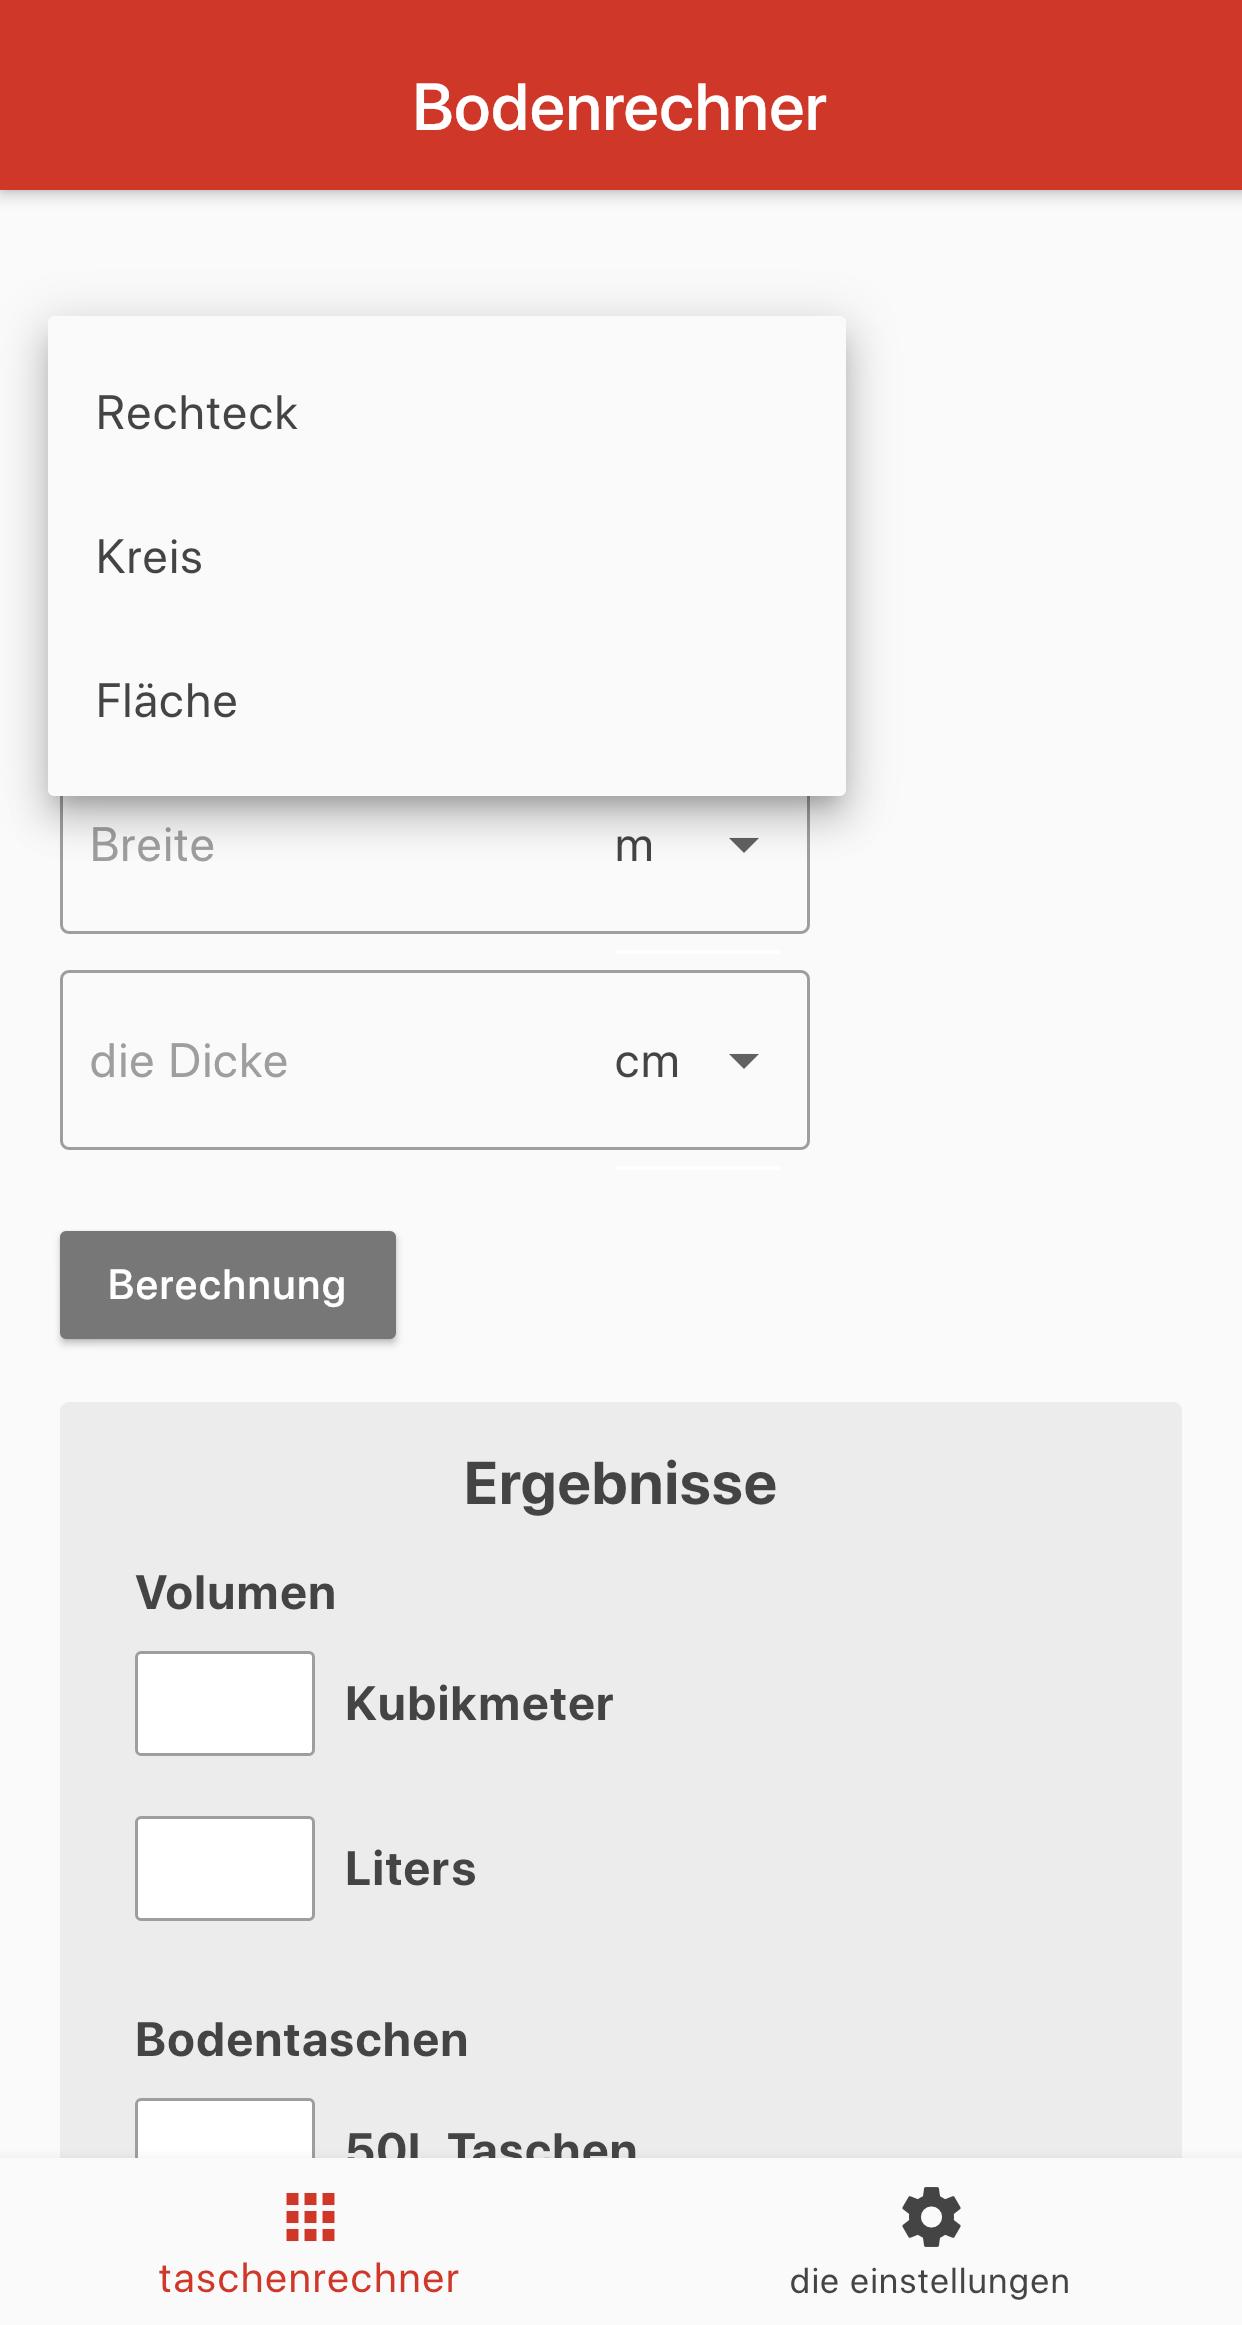Click the Bodentaschen section label
The height and width of the screenshot is (2325, 1242).
(x=302, y=2040)
